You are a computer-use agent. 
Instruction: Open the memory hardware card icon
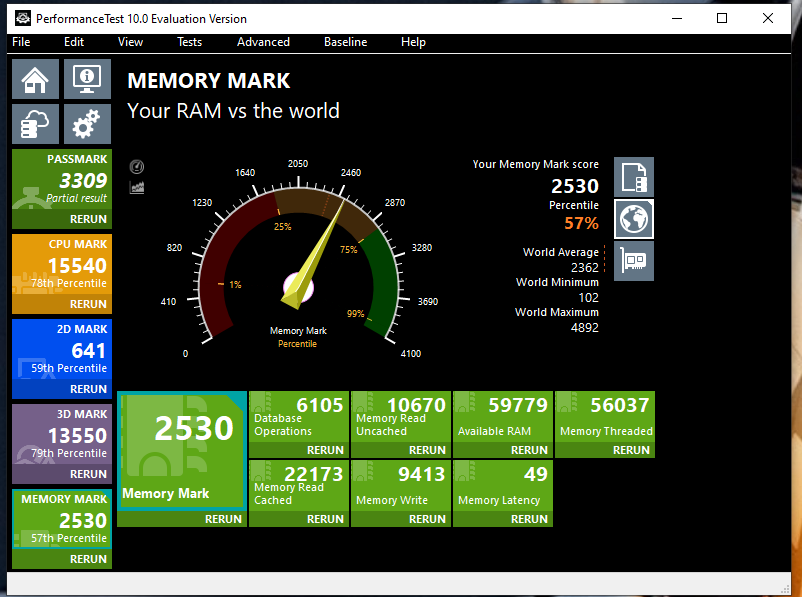pyautogui.click(x=634, y=261)
